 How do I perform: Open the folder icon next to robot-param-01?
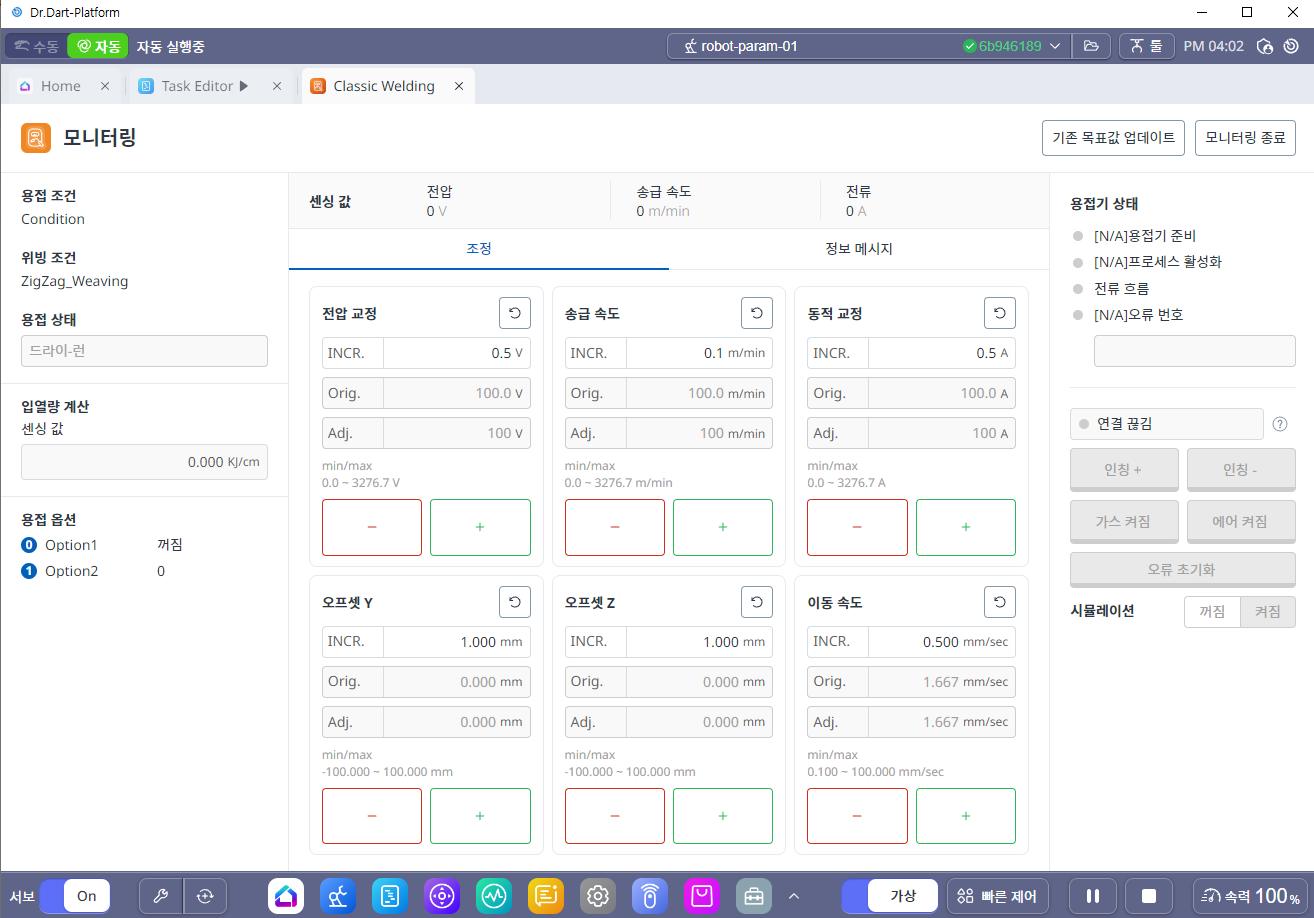click(x=1091, y=46)
